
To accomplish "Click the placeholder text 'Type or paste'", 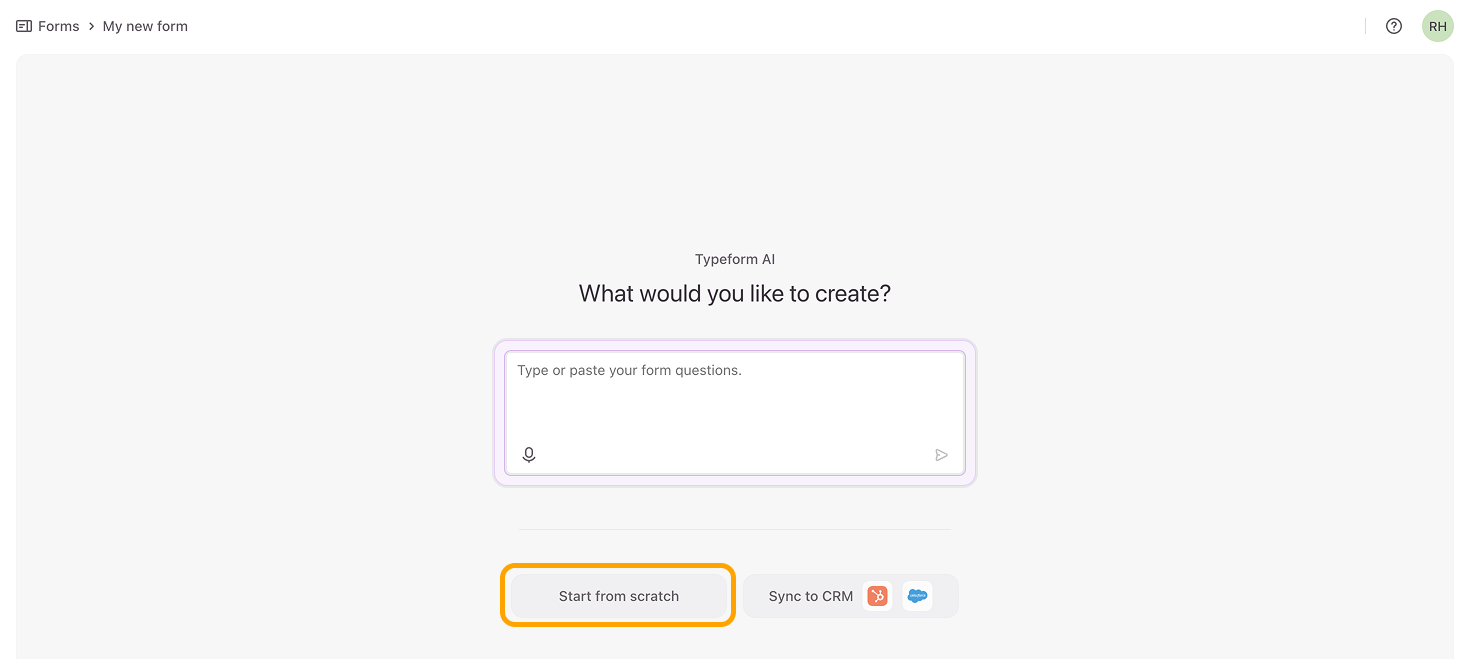I will (560, 370).
